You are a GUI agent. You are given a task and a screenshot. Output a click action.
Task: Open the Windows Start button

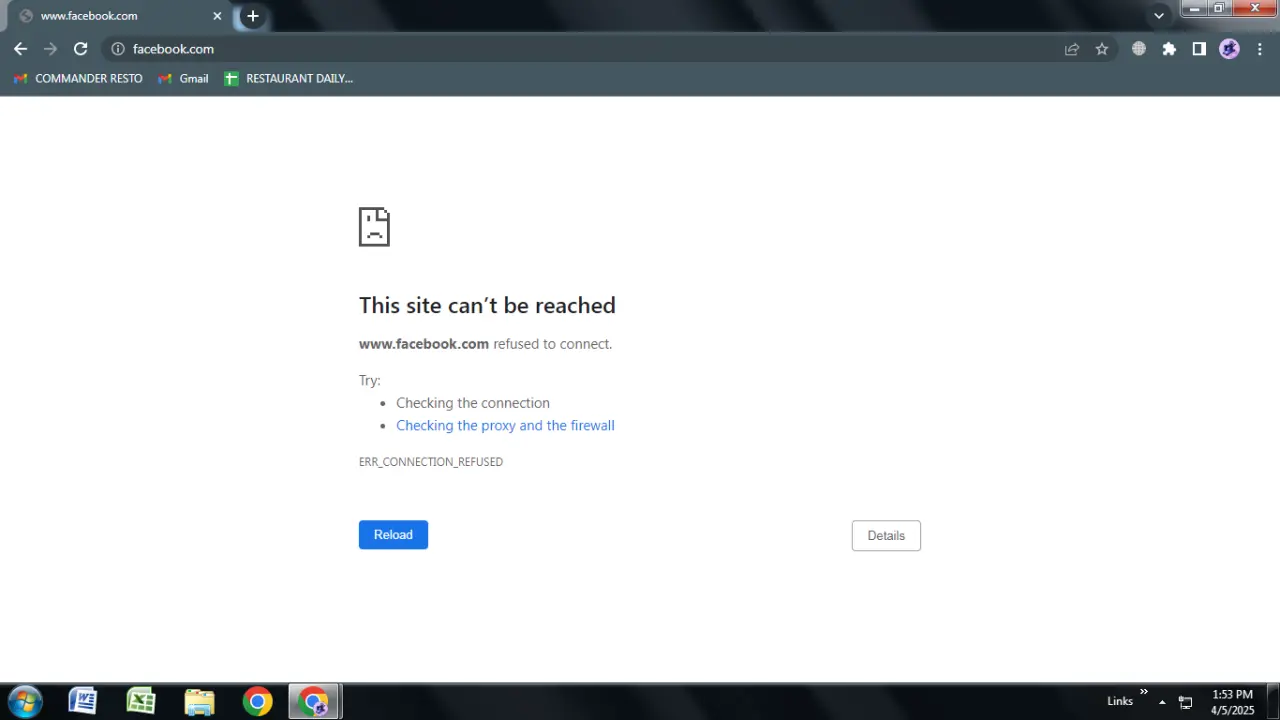pyautogui.click(x=24, y=702)
